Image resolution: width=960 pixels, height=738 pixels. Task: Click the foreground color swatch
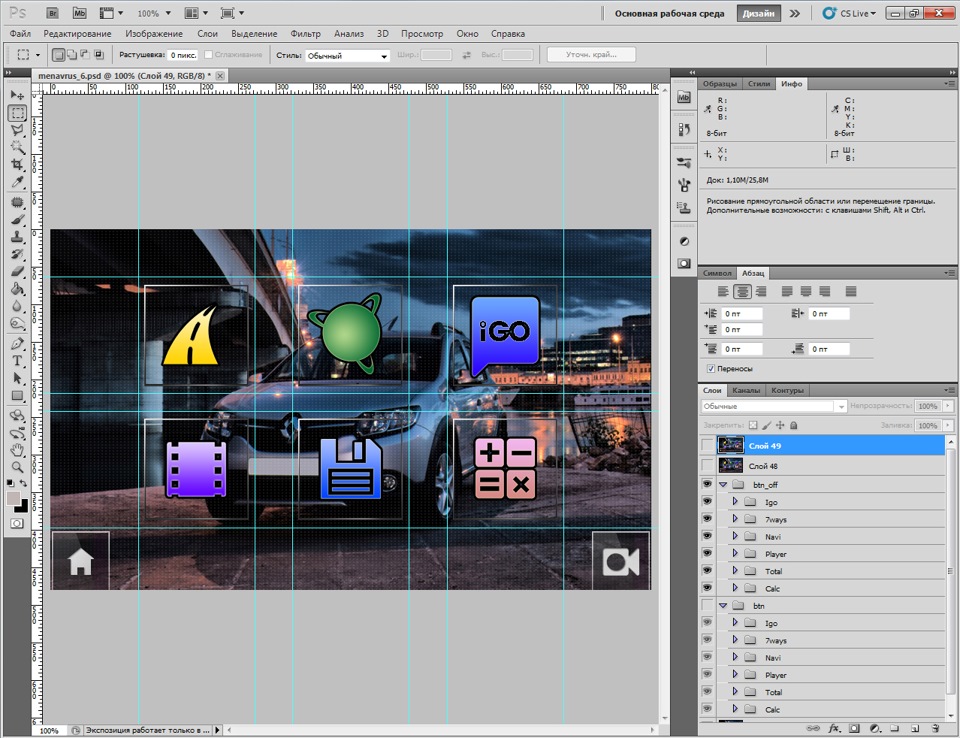(13, 498)
